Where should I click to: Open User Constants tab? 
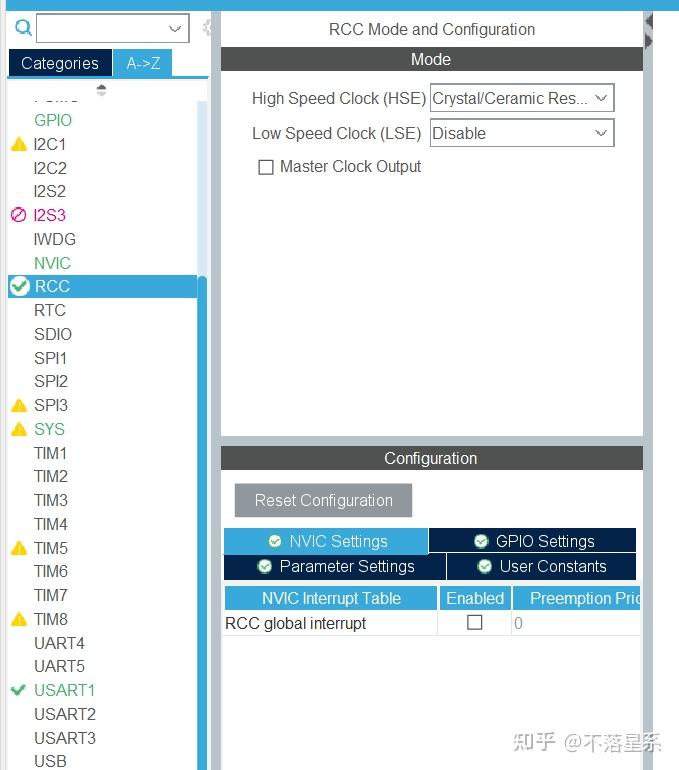(542, 566)
